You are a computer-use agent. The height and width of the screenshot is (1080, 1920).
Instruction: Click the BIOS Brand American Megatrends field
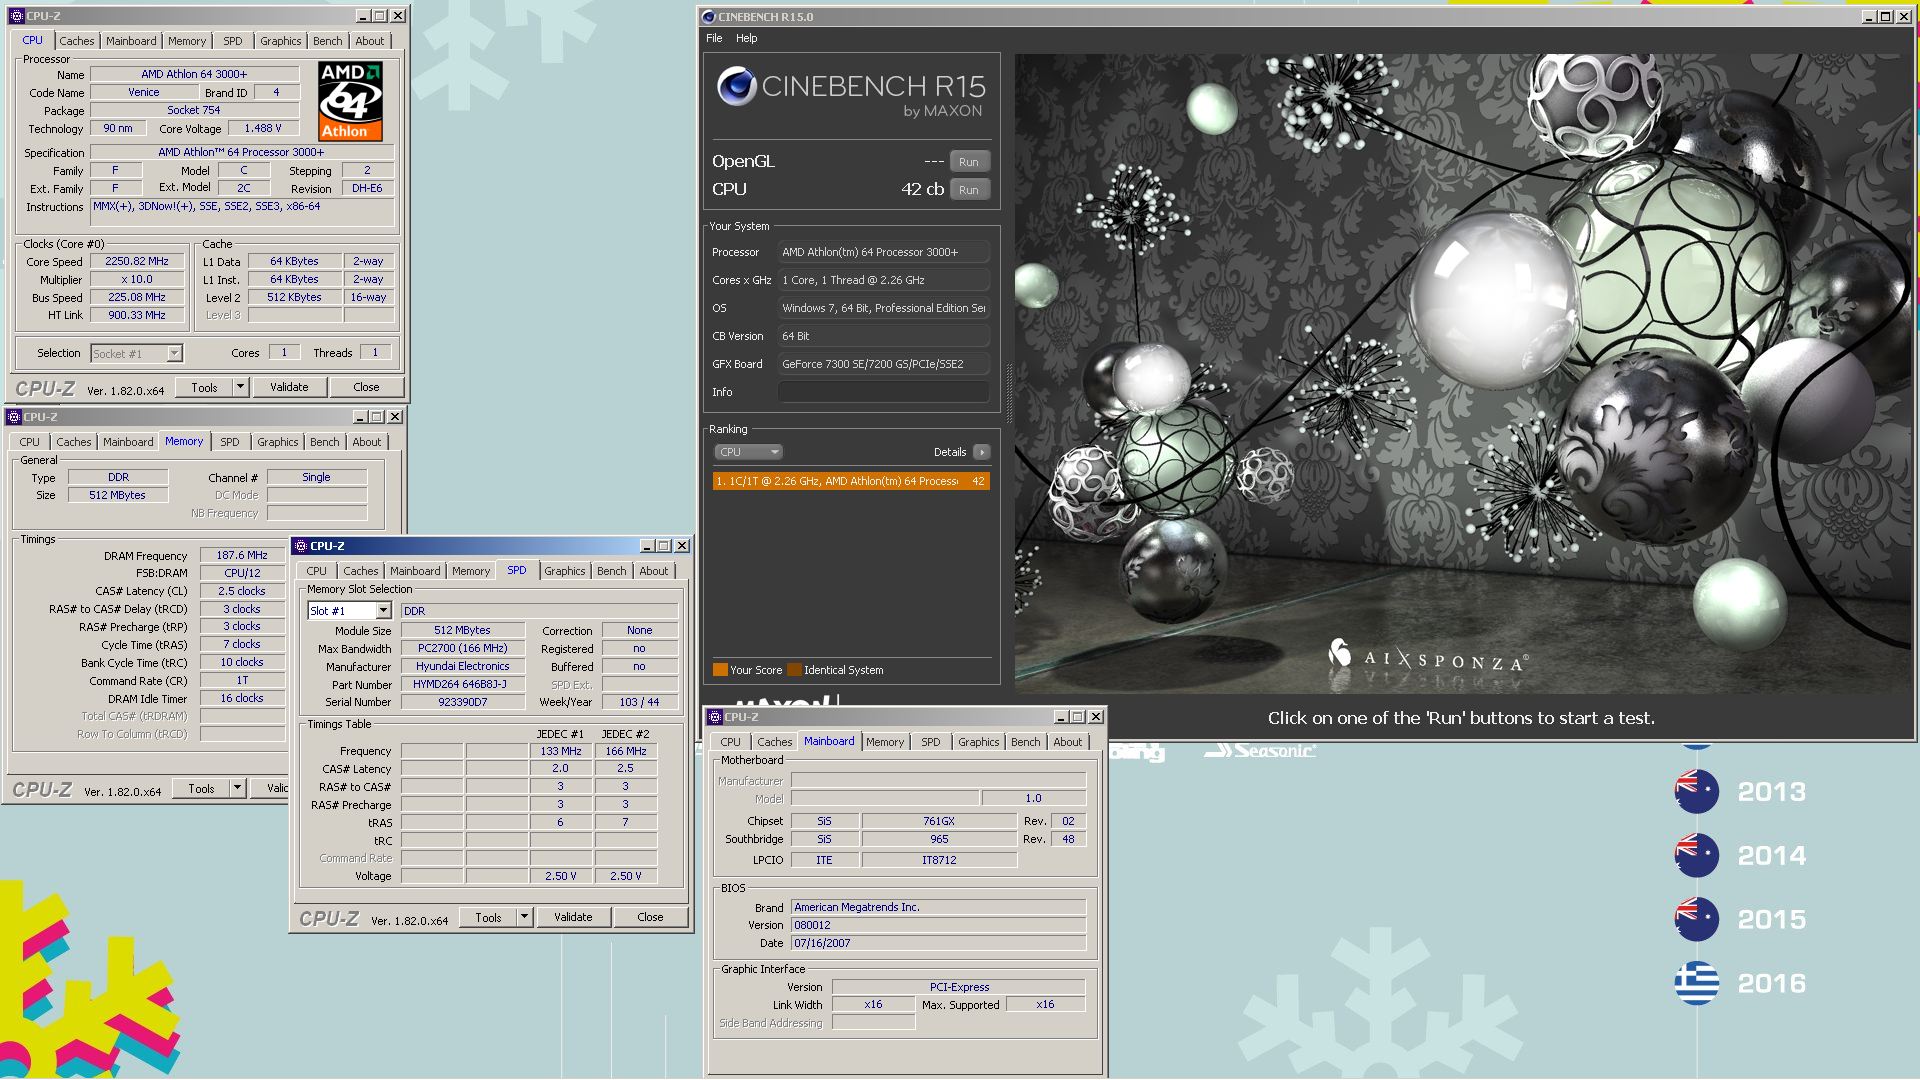pyautogui.click(x=938, y=907)
